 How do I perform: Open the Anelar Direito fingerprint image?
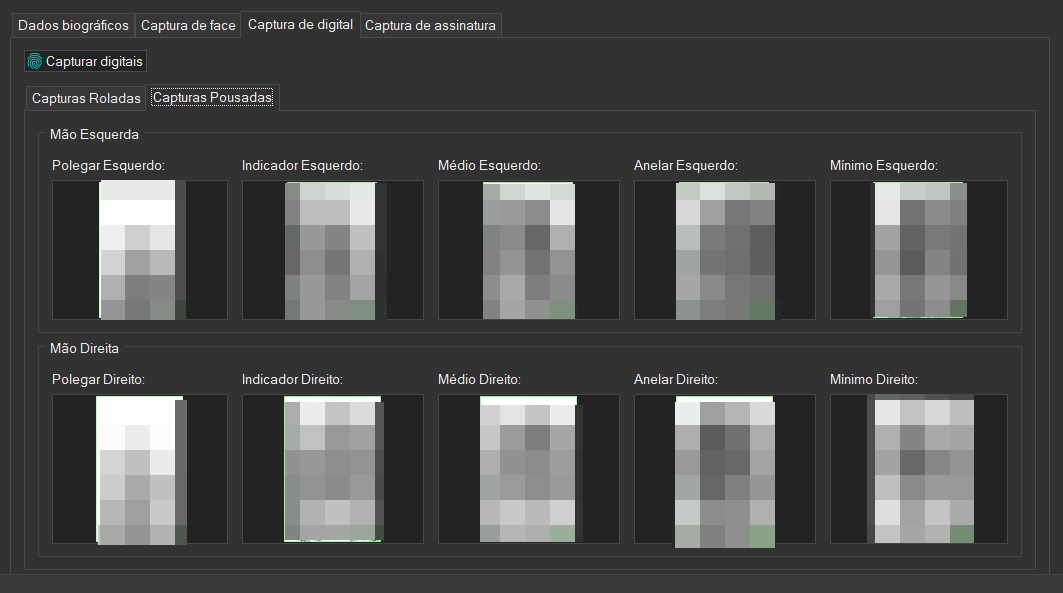coord(725,469)
